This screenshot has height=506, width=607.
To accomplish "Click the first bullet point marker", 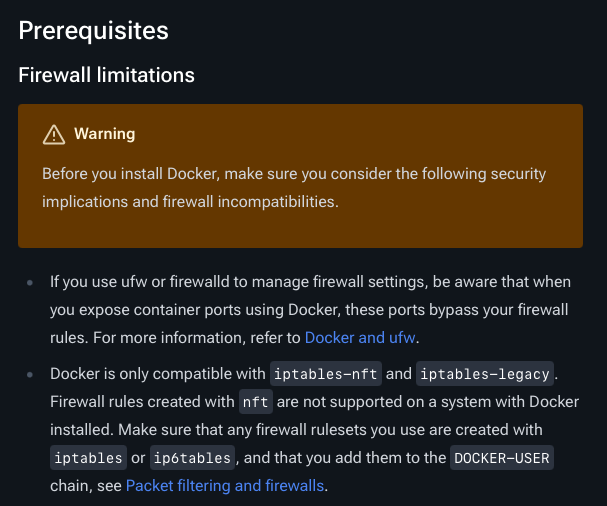I will pyautogui.click(x=30, y=283).
